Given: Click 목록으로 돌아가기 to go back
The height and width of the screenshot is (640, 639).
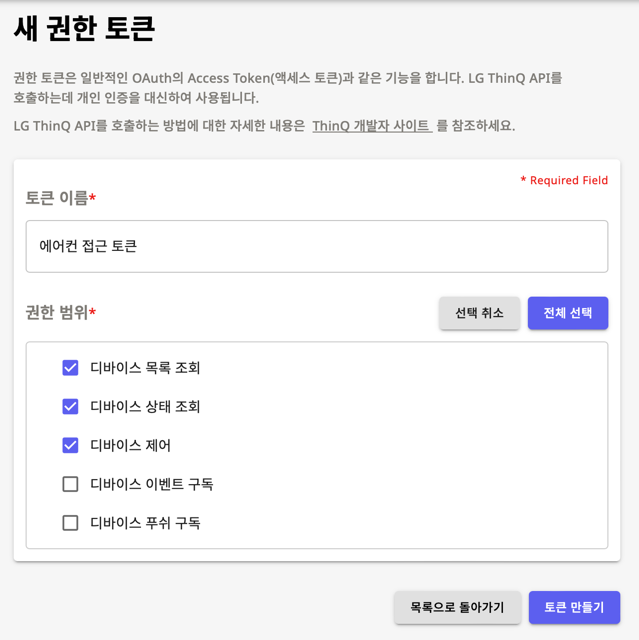Looking at the screenshot, I should click(457, 607).
